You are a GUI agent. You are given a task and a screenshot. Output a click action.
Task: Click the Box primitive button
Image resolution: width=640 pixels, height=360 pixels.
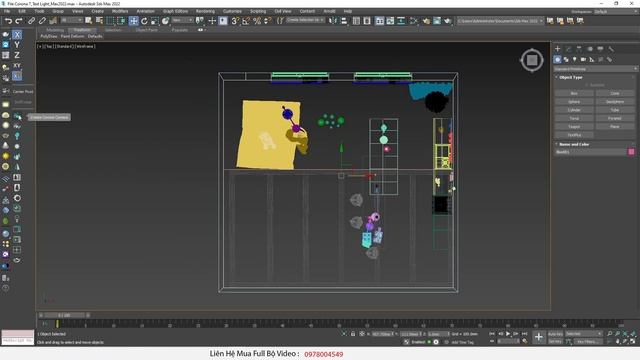(574, 93)
